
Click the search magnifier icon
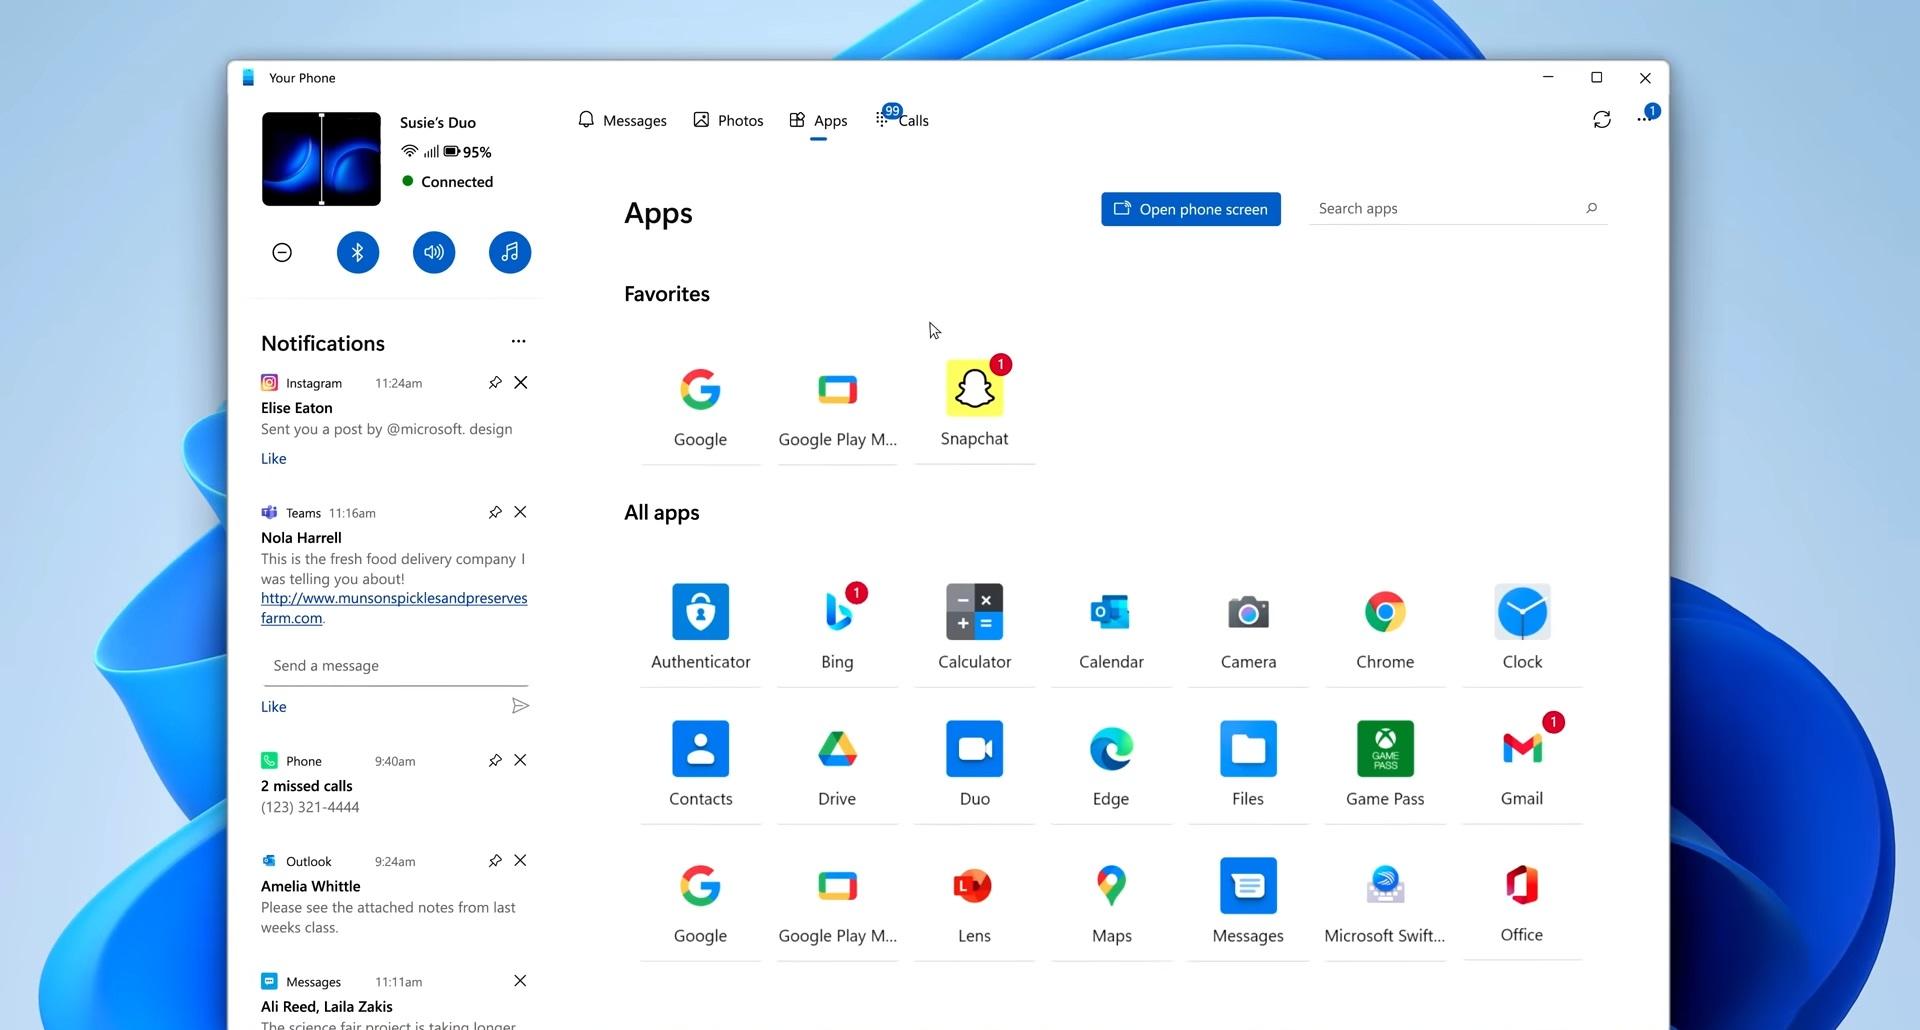1591,208
